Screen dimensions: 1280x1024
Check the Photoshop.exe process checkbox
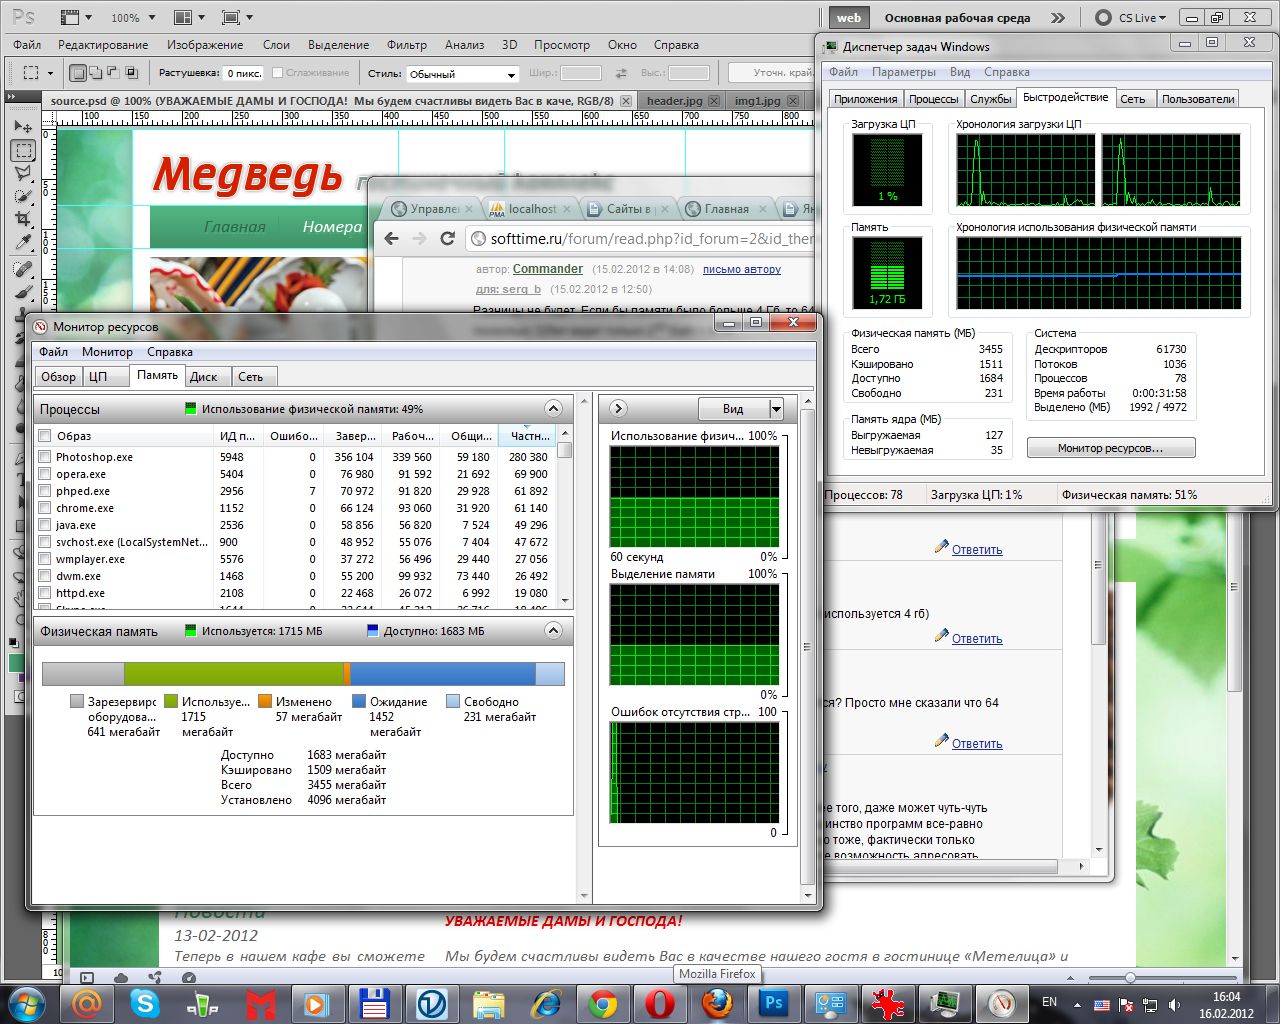44,457
